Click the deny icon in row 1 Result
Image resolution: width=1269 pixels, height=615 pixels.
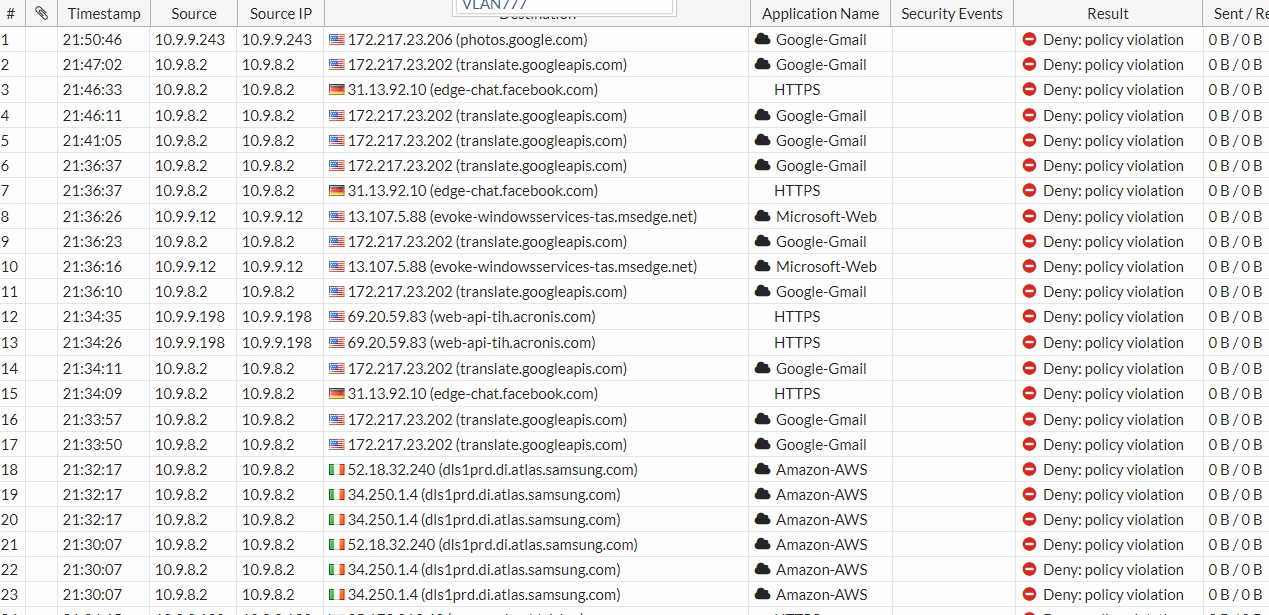pos(1029,40)
